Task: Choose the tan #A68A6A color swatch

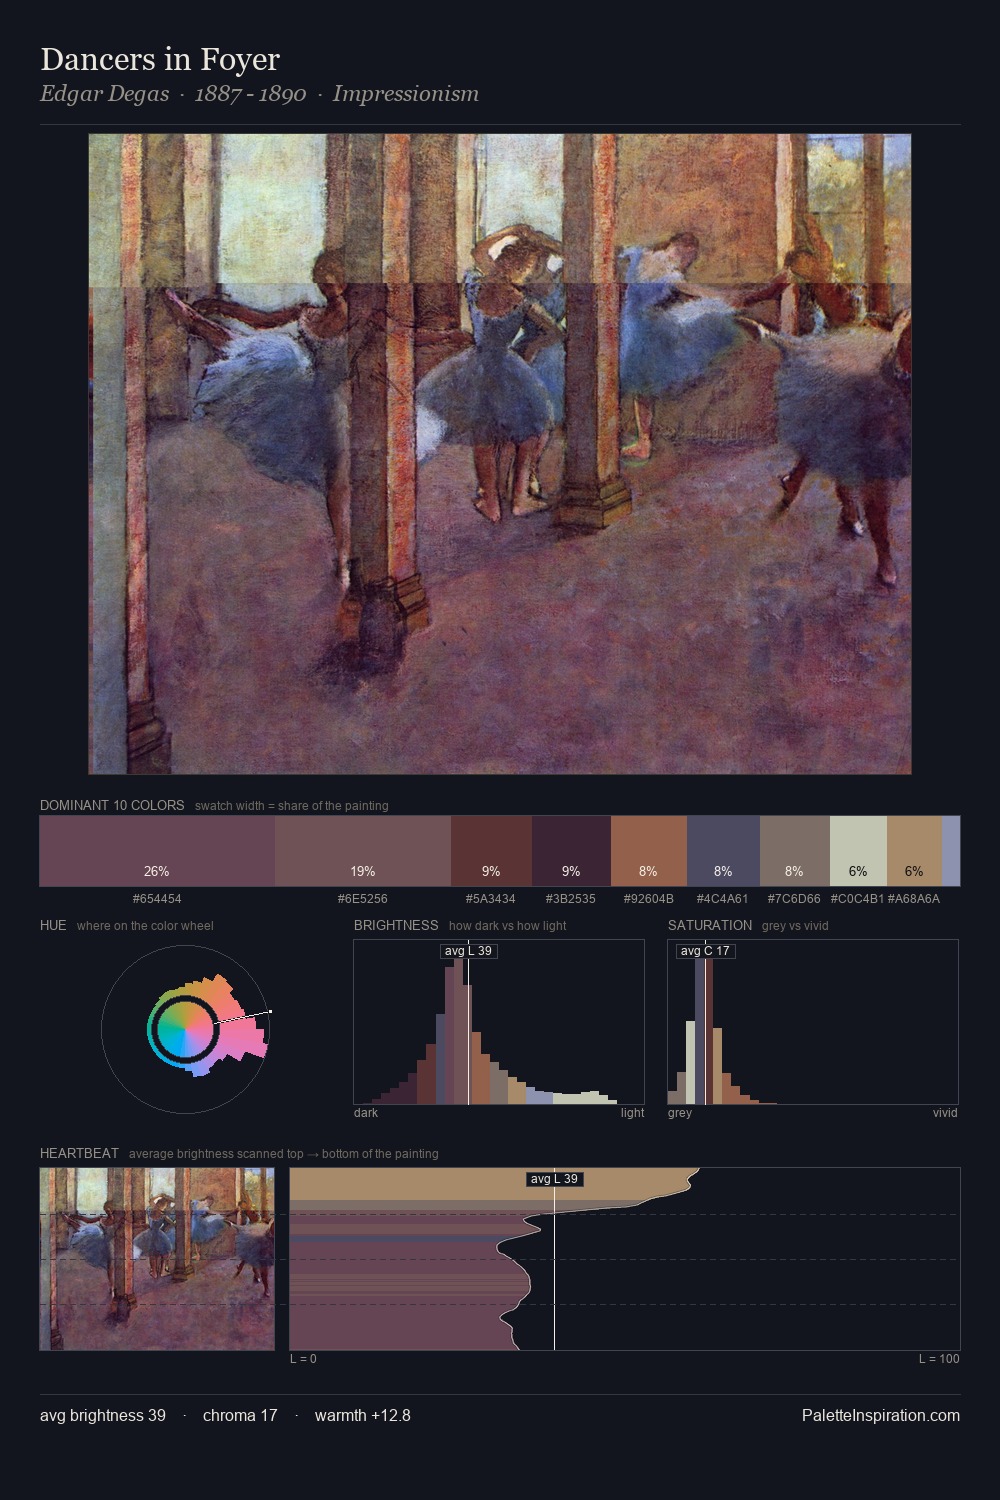Action: (914, 851)
